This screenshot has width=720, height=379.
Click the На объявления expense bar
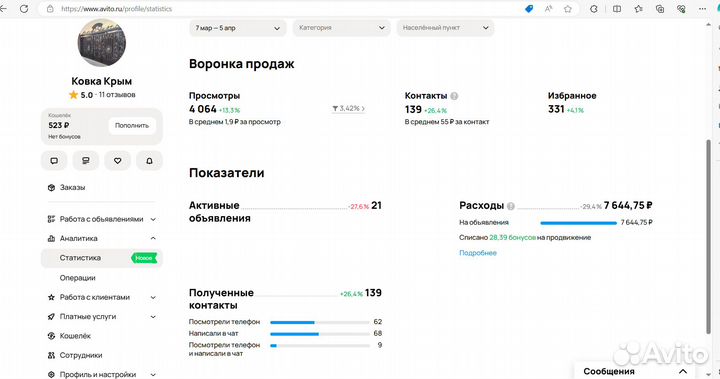(x=579, y=223)
